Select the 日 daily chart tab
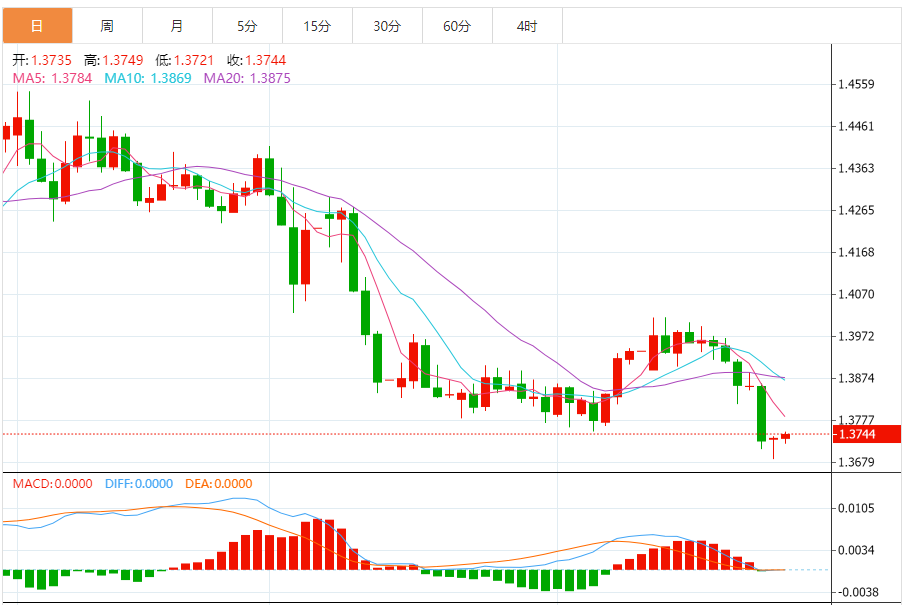 [38, 26]
